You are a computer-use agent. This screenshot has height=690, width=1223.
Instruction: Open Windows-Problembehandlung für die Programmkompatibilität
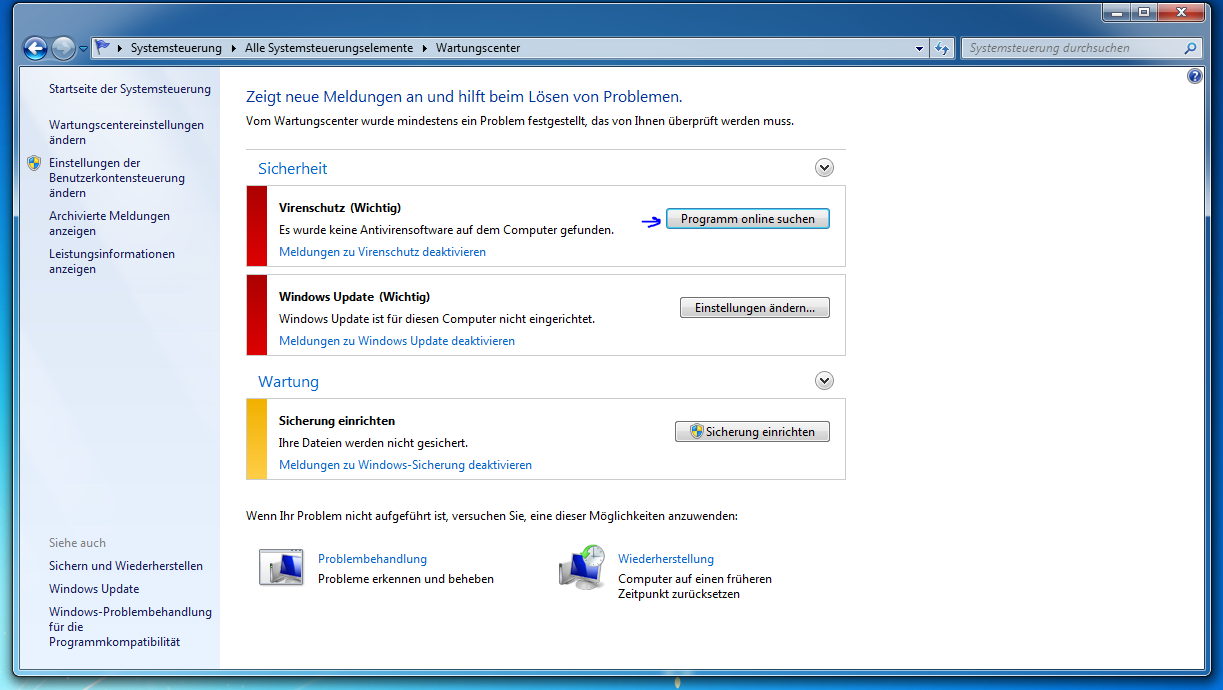point(130,627)
